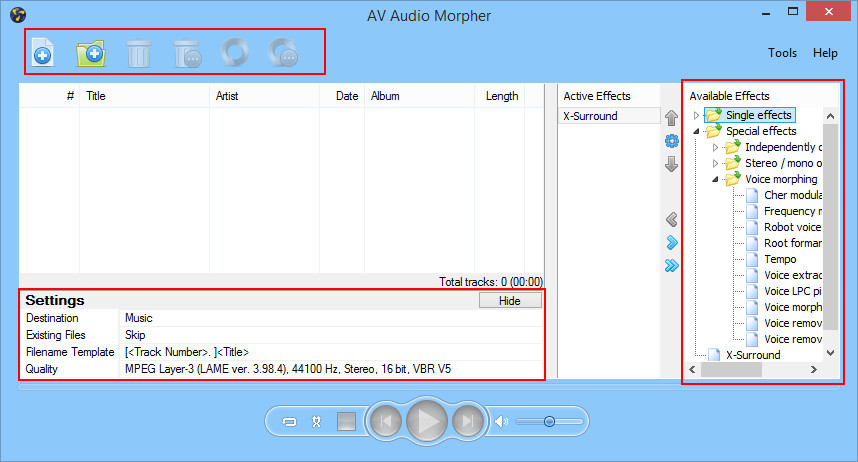This screenshot has height=462, width=858.
Task: Open effect settings gear icon
Action: tap(672, 141)
